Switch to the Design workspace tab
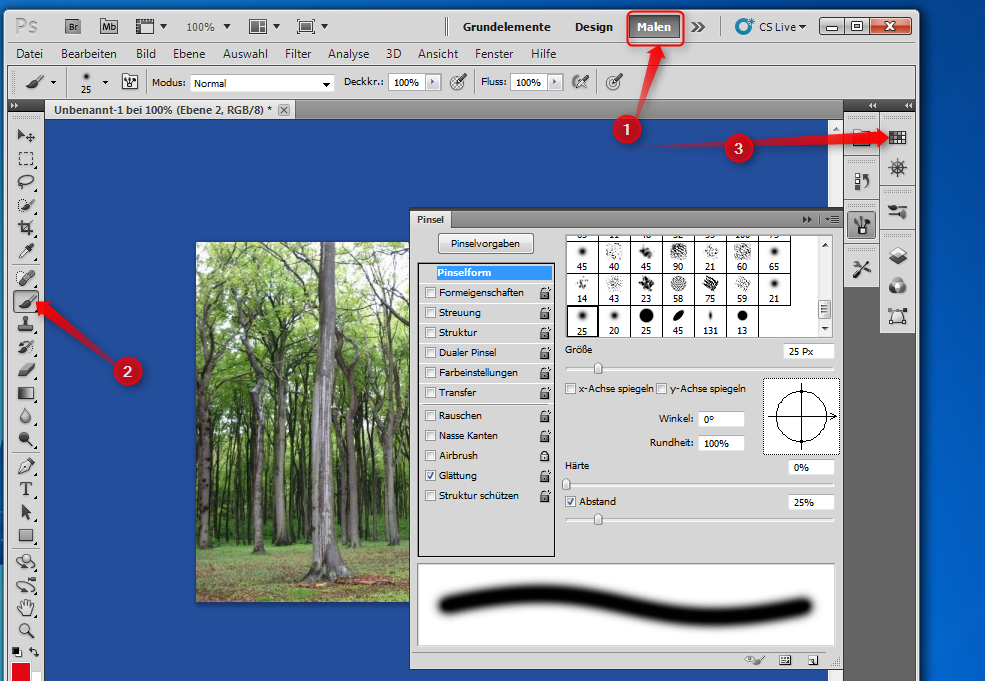Image resolution: width=985 pixels, height=681 pixels. (x=592, y=27)
